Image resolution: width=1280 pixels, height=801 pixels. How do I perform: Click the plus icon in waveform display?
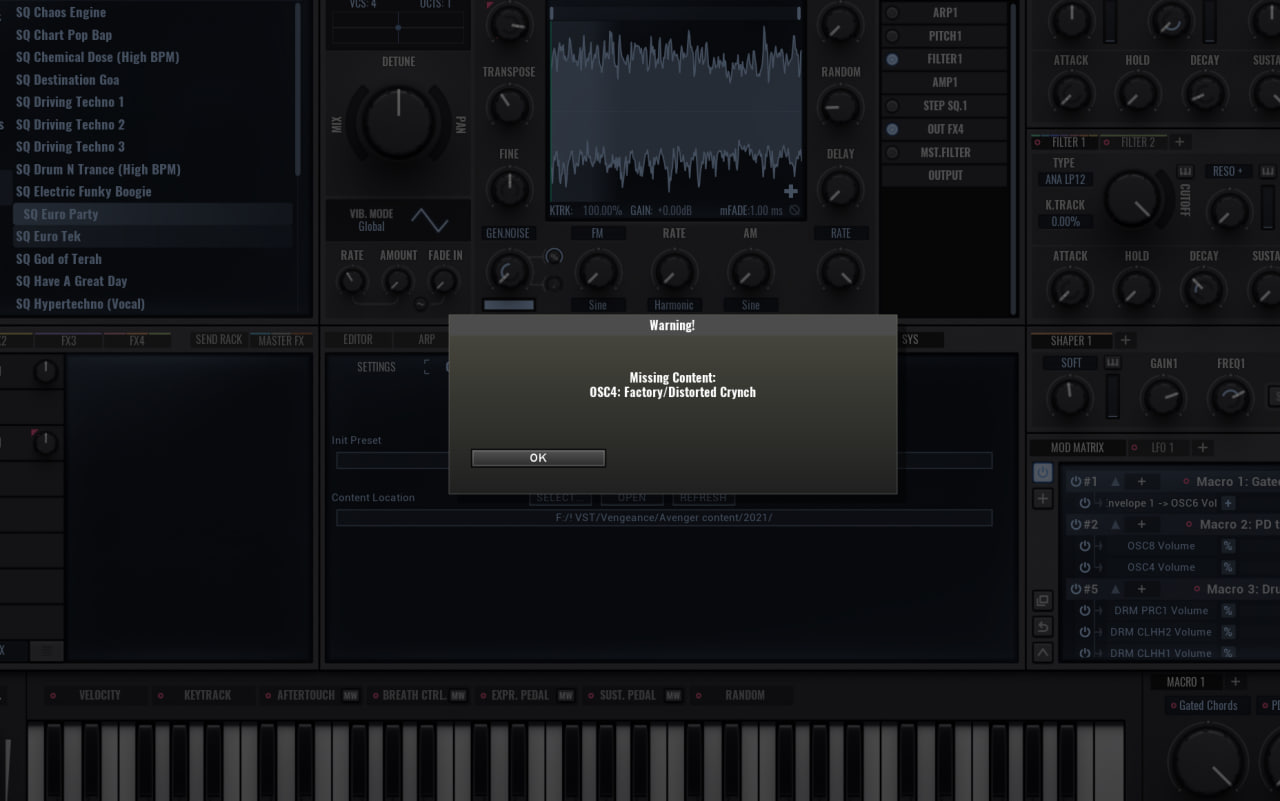click(x=791, y=191)
